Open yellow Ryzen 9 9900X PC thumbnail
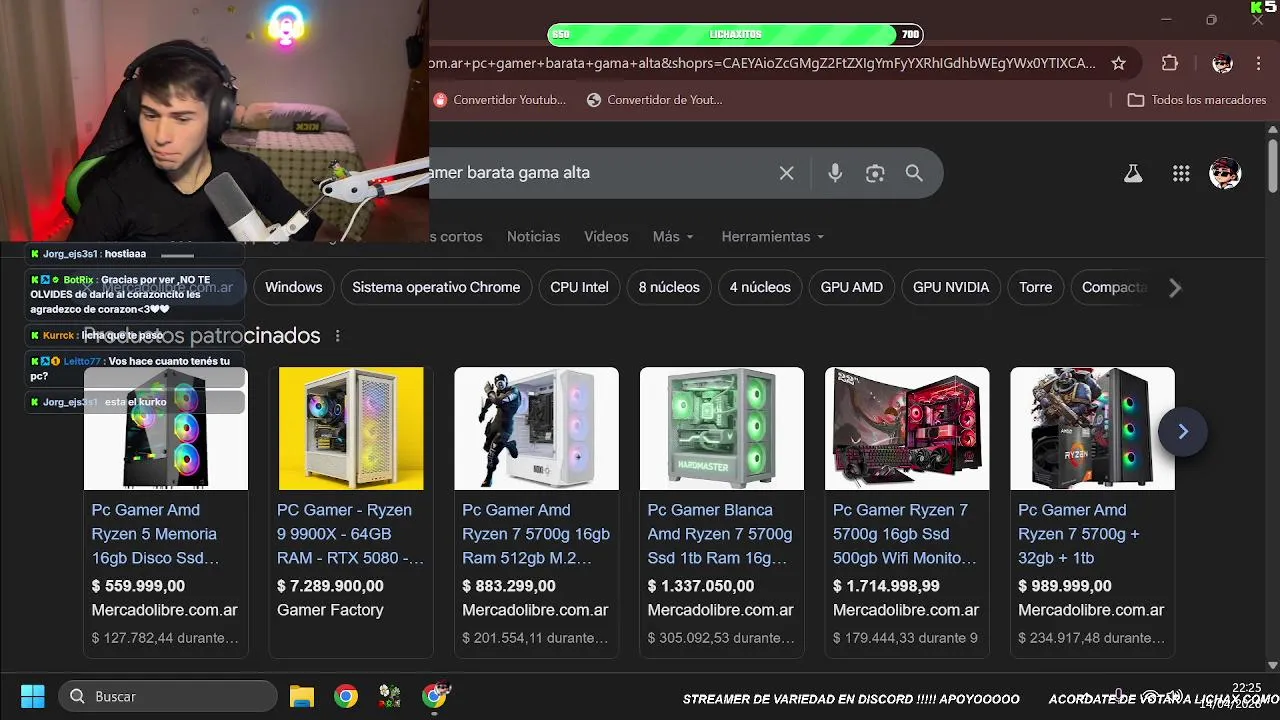 pos(351,428)
